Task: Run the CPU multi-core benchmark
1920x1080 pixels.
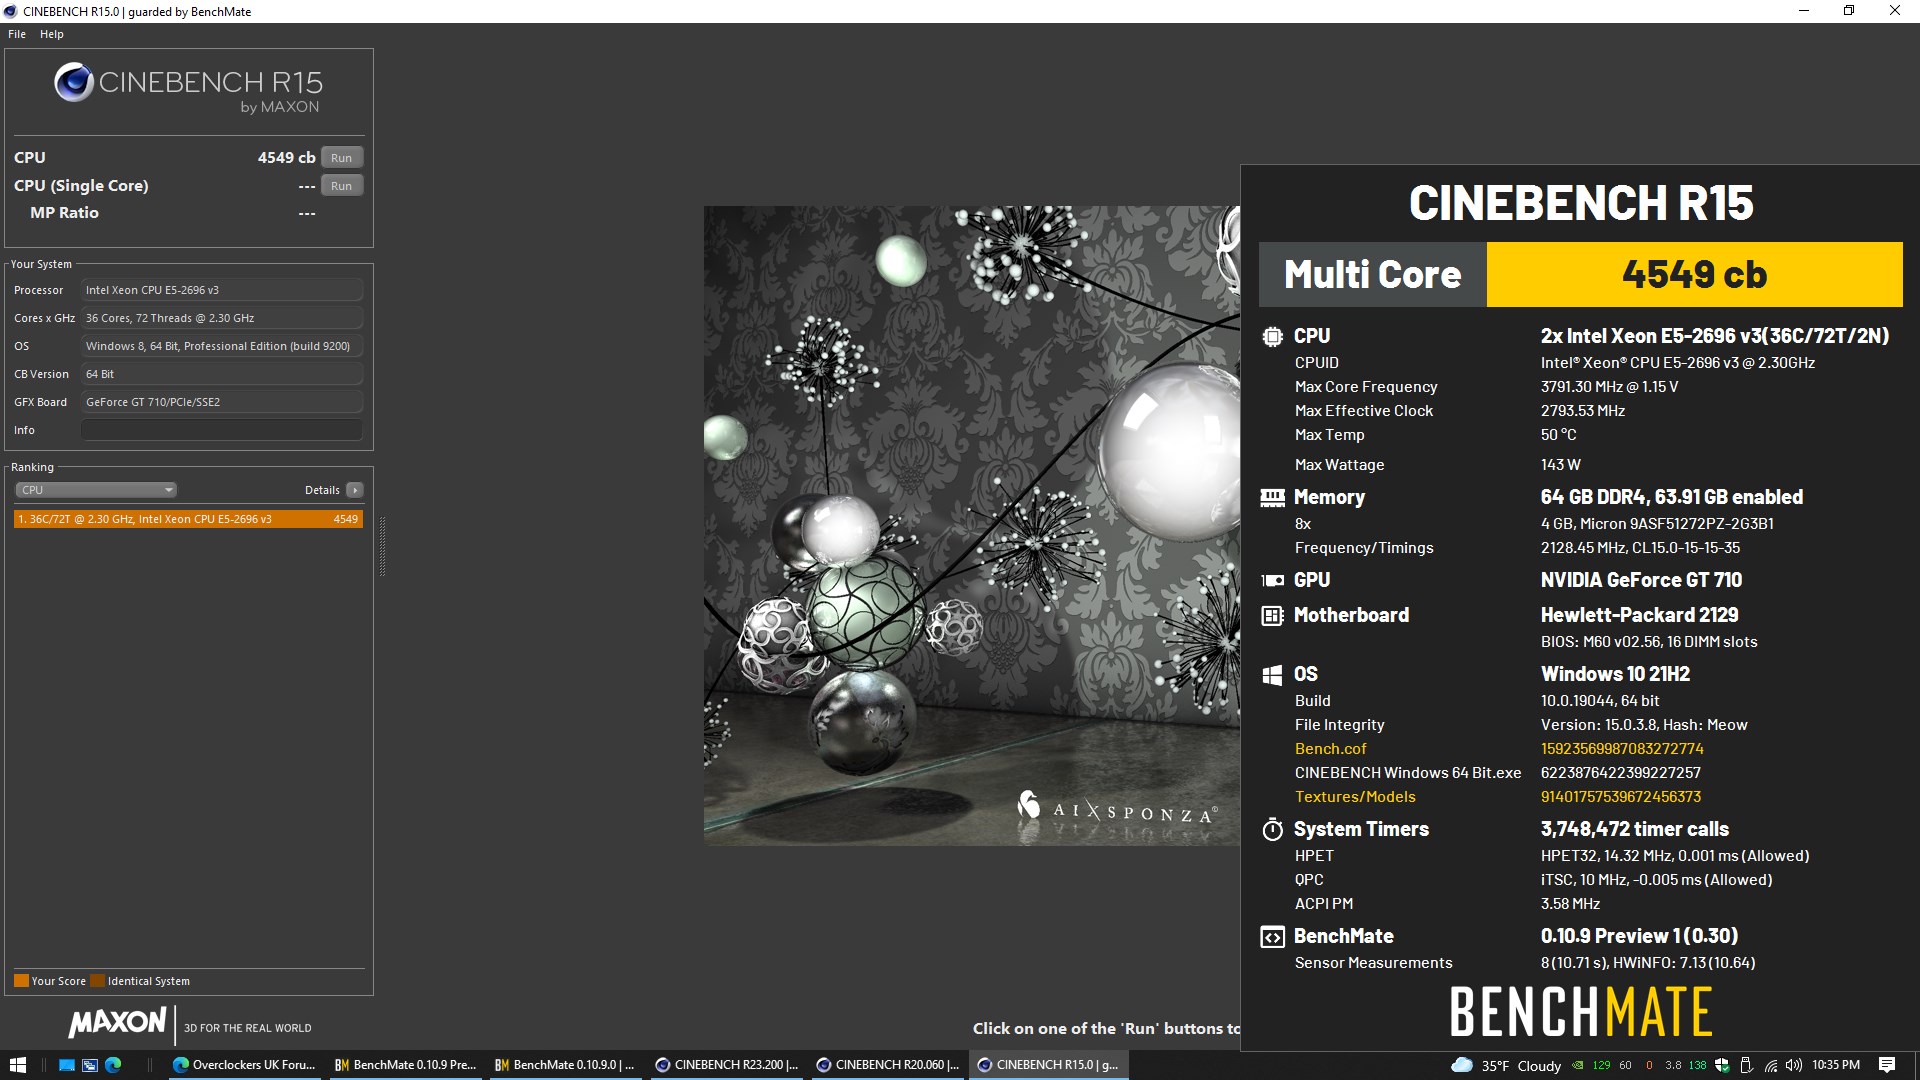Action: [341, 158]
